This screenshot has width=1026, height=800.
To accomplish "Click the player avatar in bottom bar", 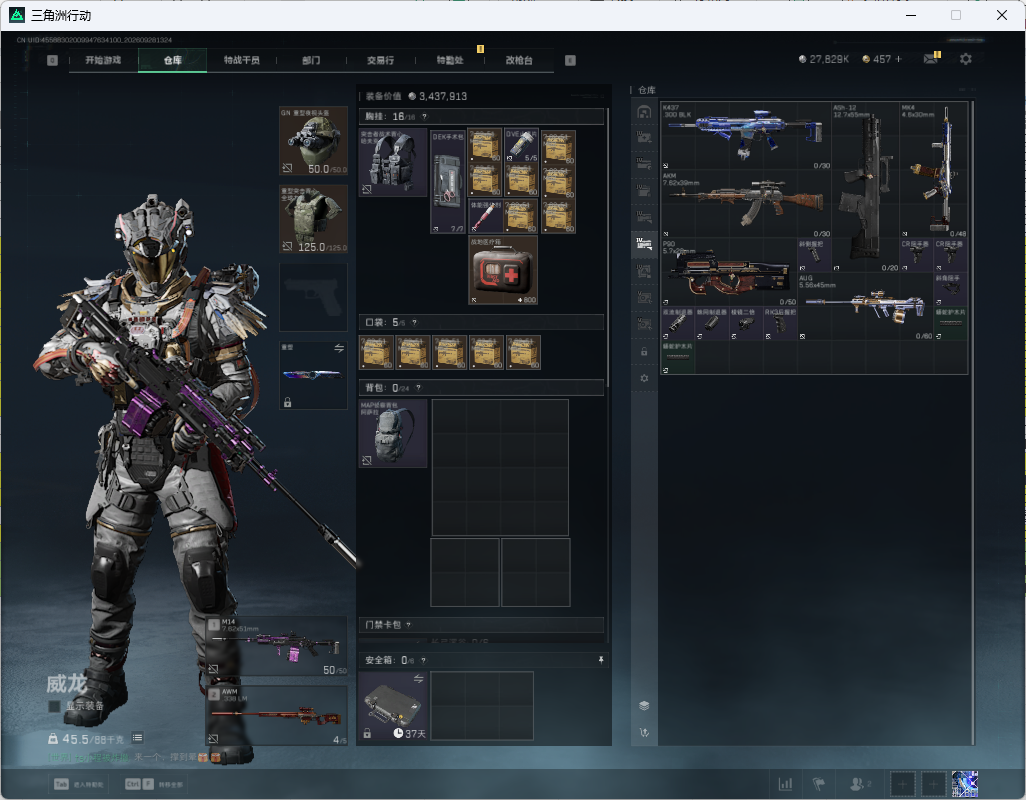I will click(x=964, y=784).
